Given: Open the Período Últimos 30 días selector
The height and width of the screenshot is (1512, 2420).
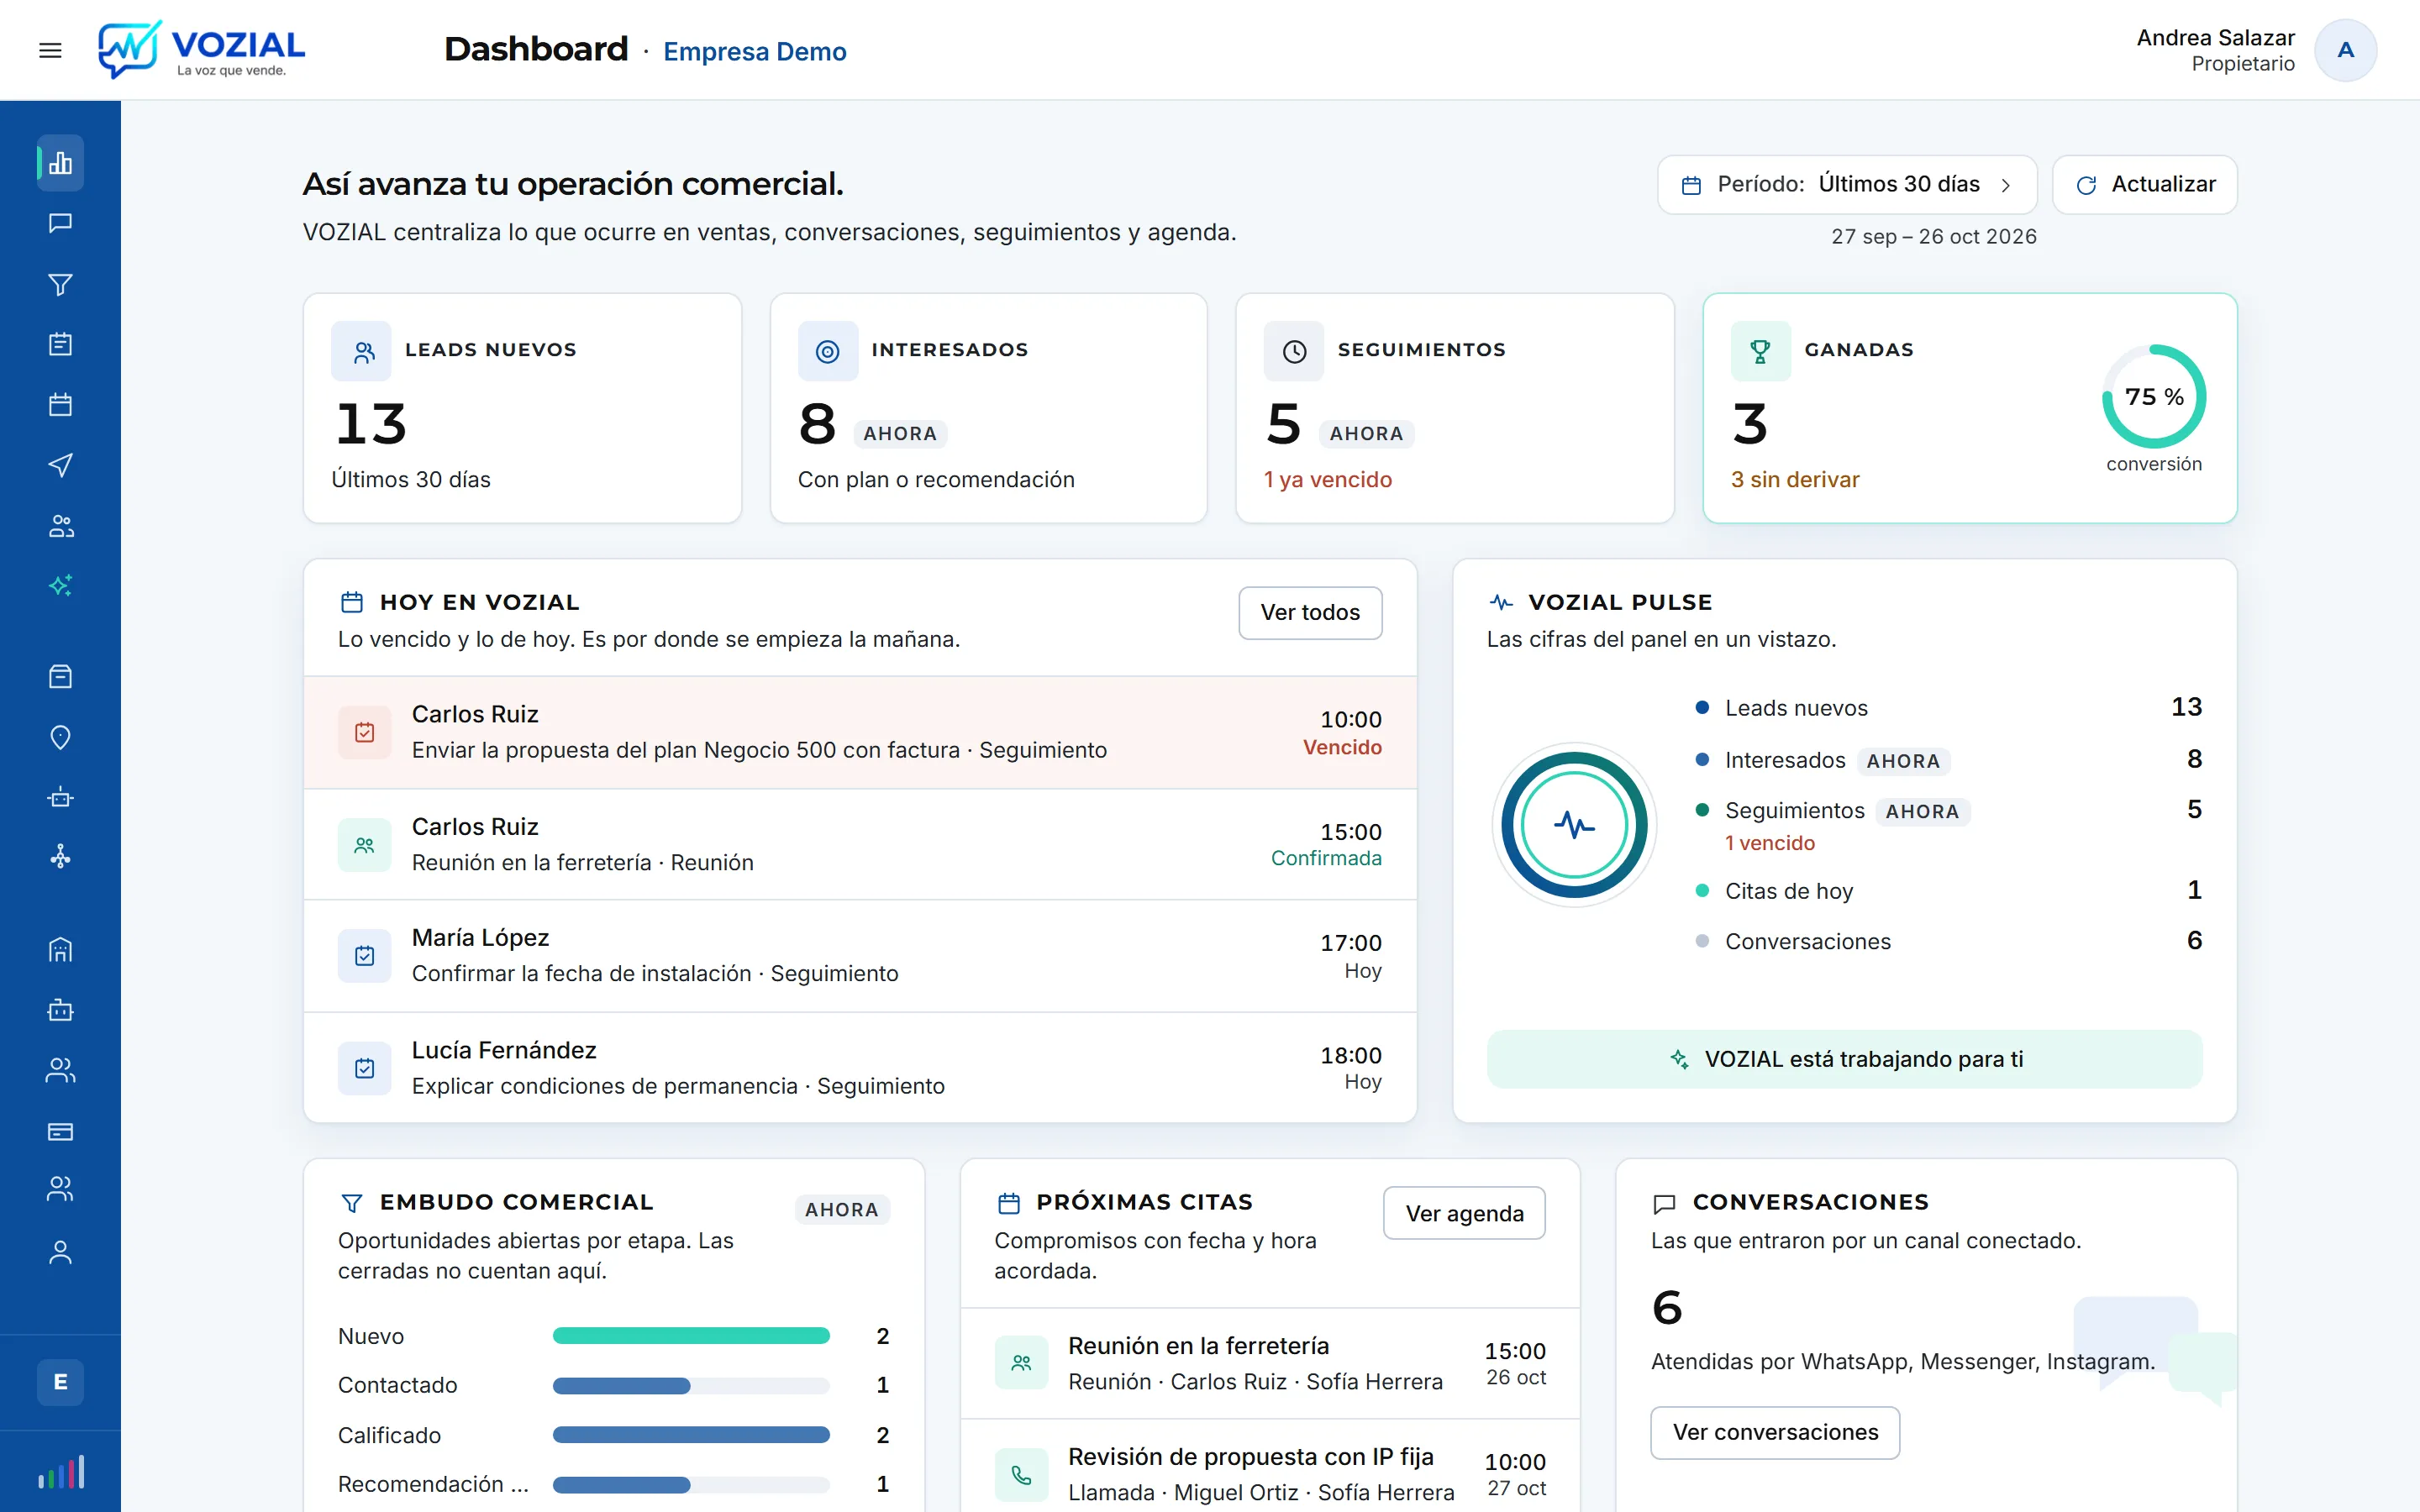Looking at the screenshot, I should (x=1846, y=184).
